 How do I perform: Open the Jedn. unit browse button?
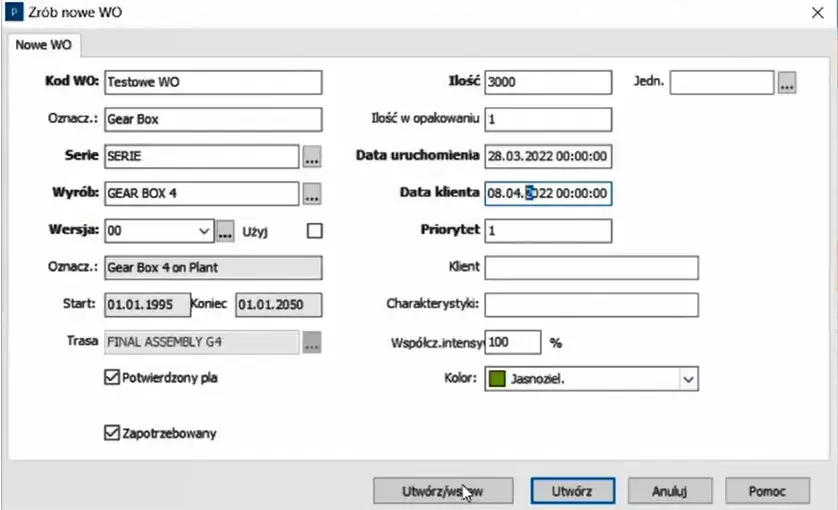point(787,83)
